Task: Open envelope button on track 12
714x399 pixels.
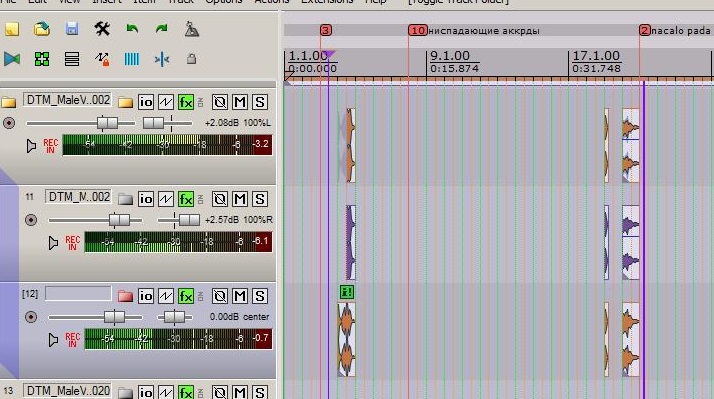Action: (x=166, y=296)
